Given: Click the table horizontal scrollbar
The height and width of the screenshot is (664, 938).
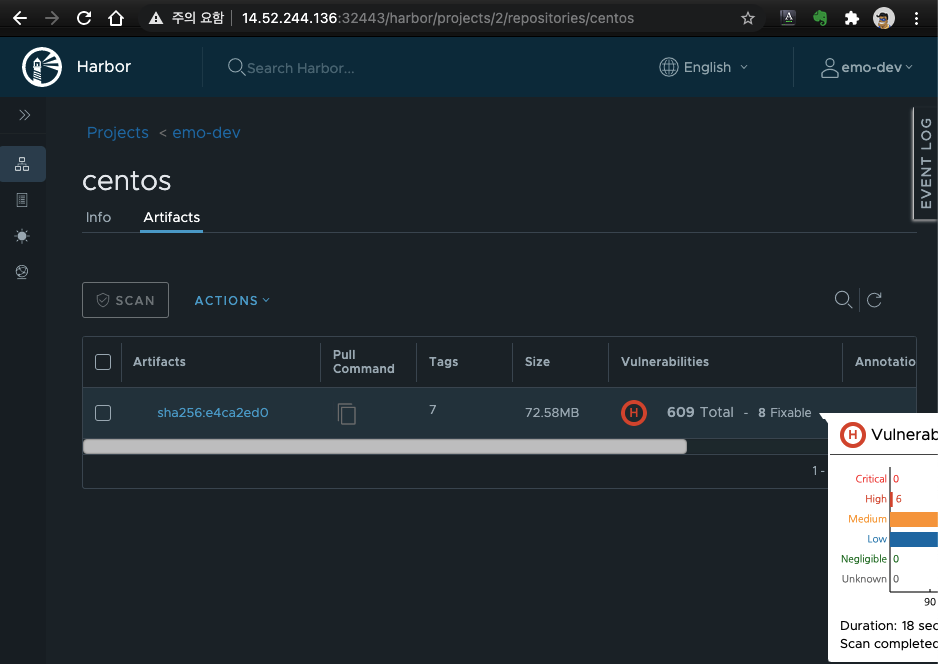Looking at the screenshot, I should pyautogui.click(x=385, y=446).
